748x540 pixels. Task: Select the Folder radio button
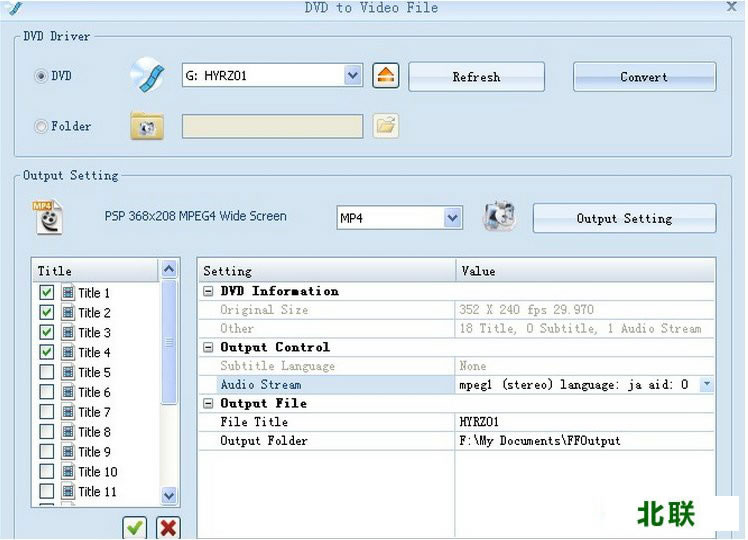(41, 127)
